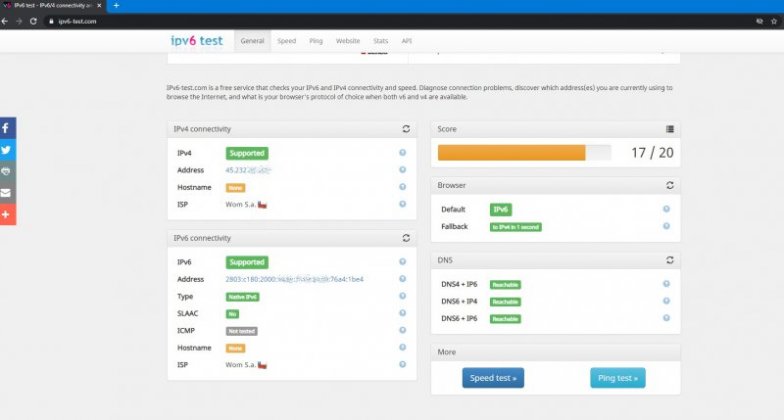This screenshot has height=420, width=784.
Task: Show help for IPv6 Type row
Action: (402, 296)
